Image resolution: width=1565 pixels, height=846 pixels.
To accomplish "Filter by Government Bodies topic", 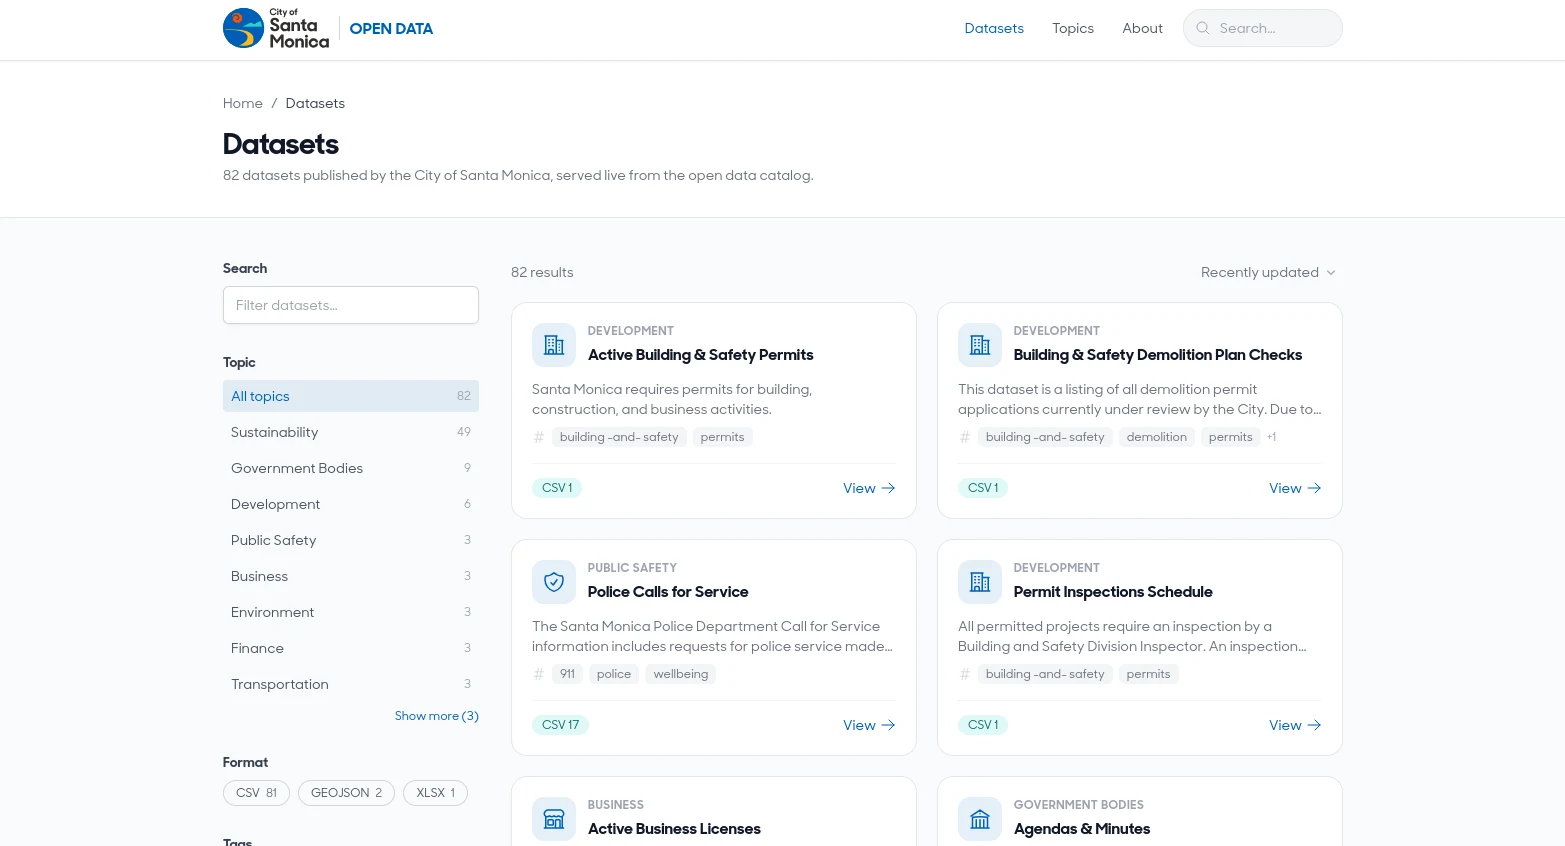I will point(351,468).
